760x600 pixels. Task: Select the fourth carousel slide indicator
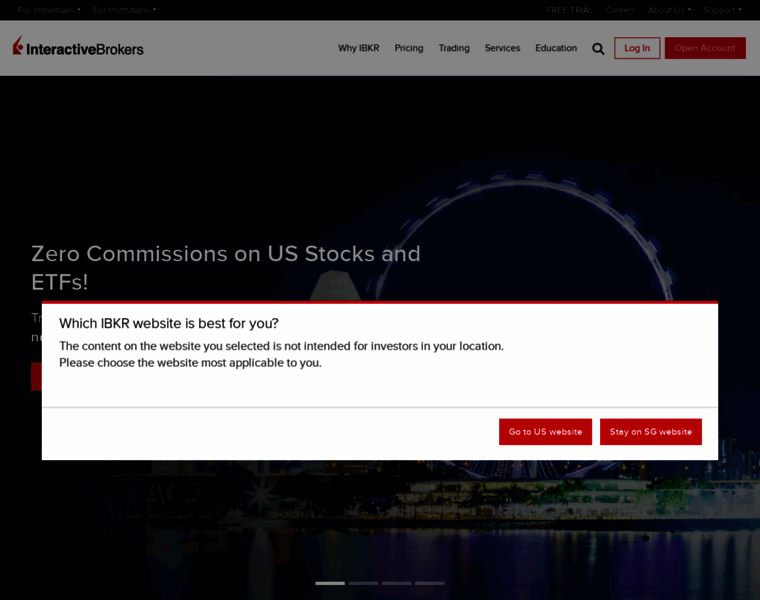pyautogui.click(x=429, y=583)
